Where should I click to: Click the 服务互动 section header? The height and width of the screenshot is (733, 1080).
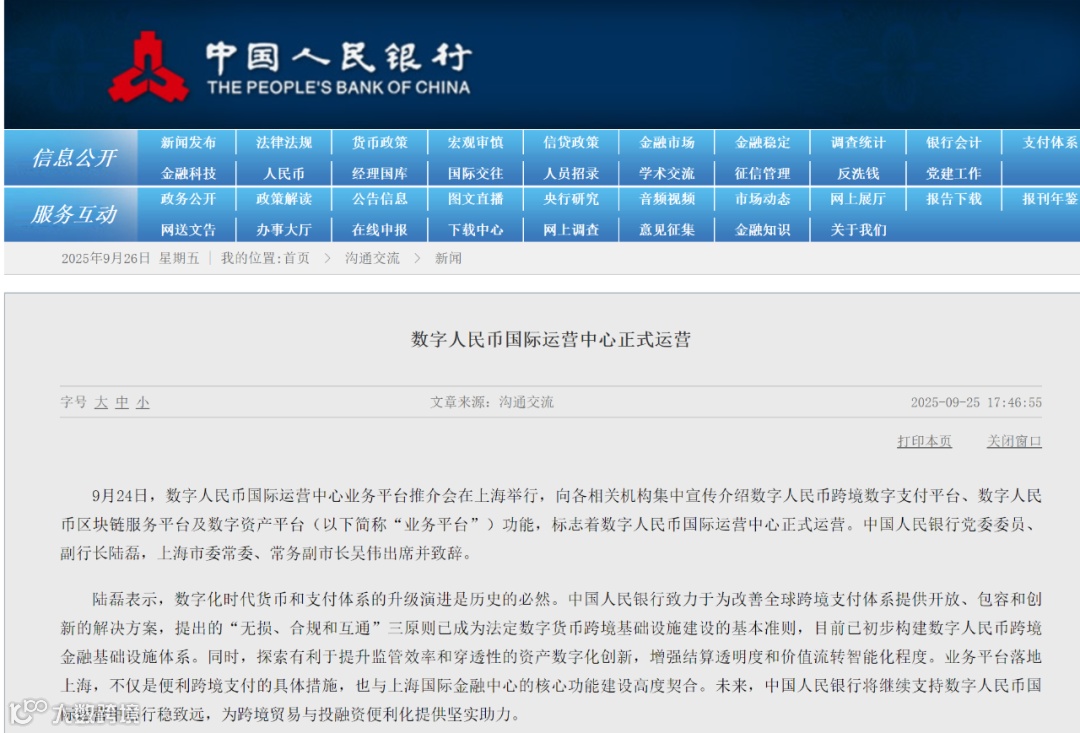tap(74, 214)
